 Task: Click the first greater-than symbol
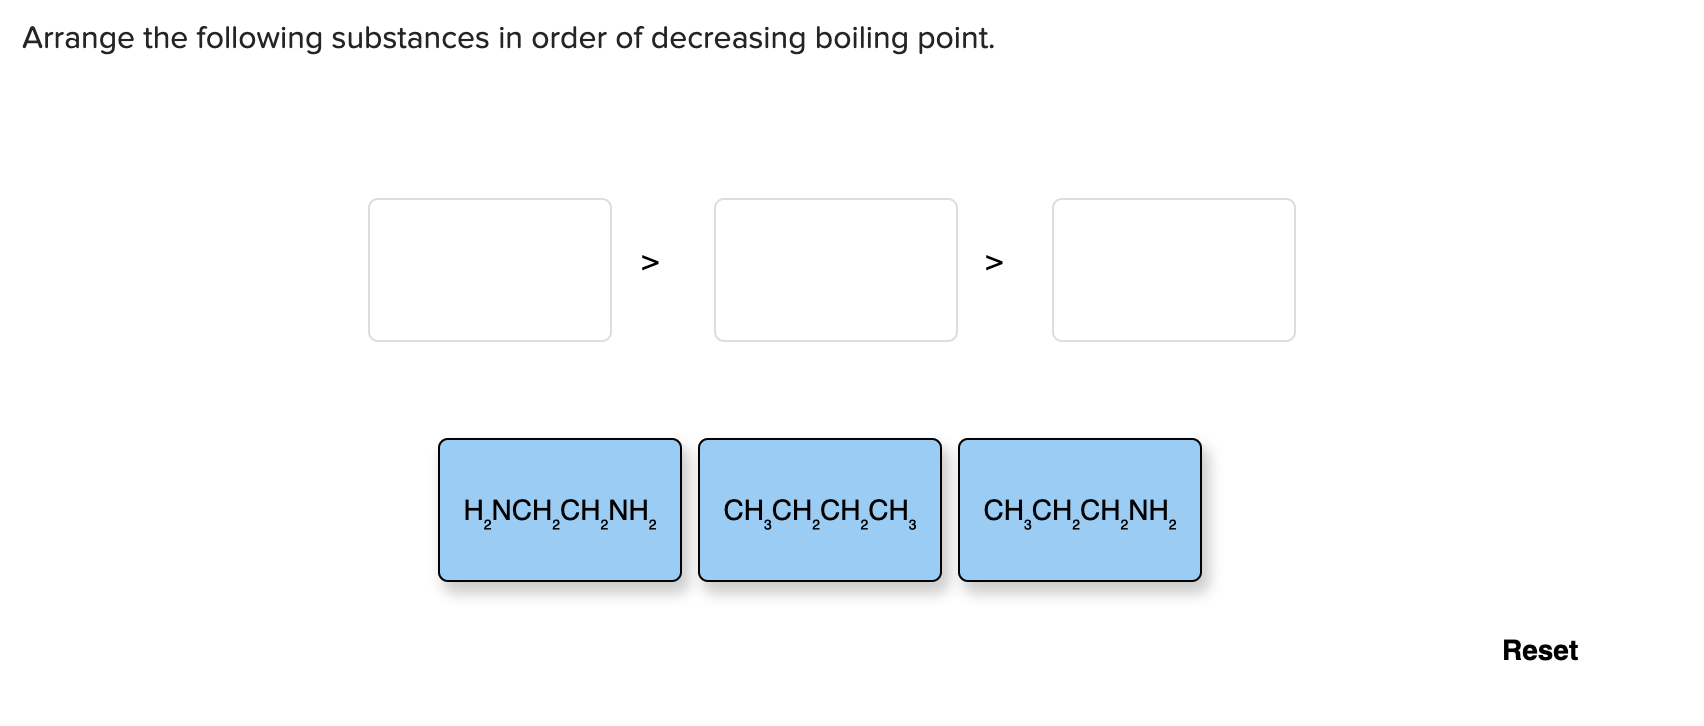click(648, 264)
